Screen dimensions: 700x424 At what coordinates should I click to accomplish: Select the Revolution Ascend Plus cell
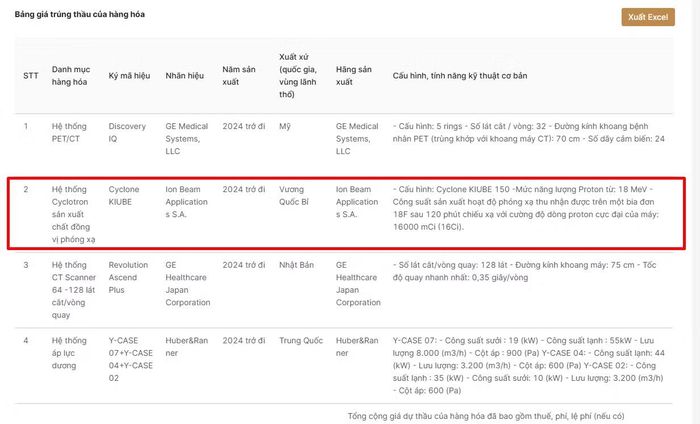(x=128, y=277)
